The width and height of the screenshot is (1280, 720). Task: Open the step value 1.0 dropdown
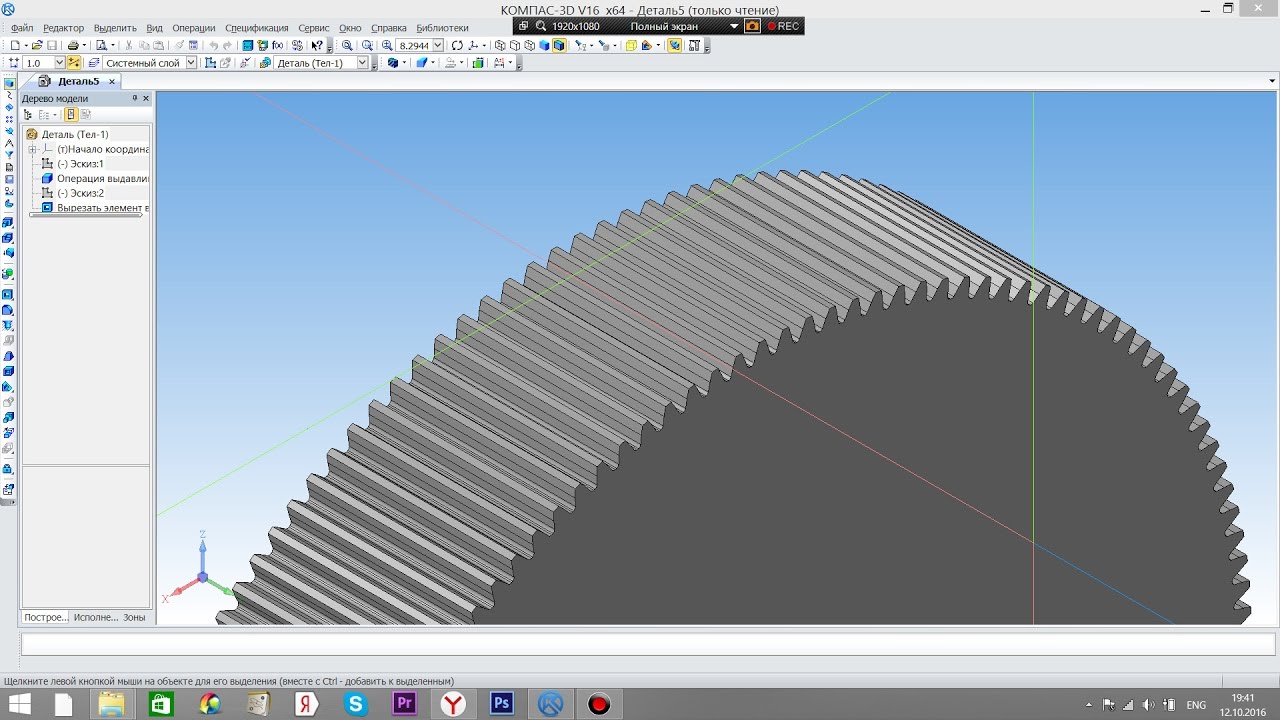pyautogui.click(x=60, y=62)
